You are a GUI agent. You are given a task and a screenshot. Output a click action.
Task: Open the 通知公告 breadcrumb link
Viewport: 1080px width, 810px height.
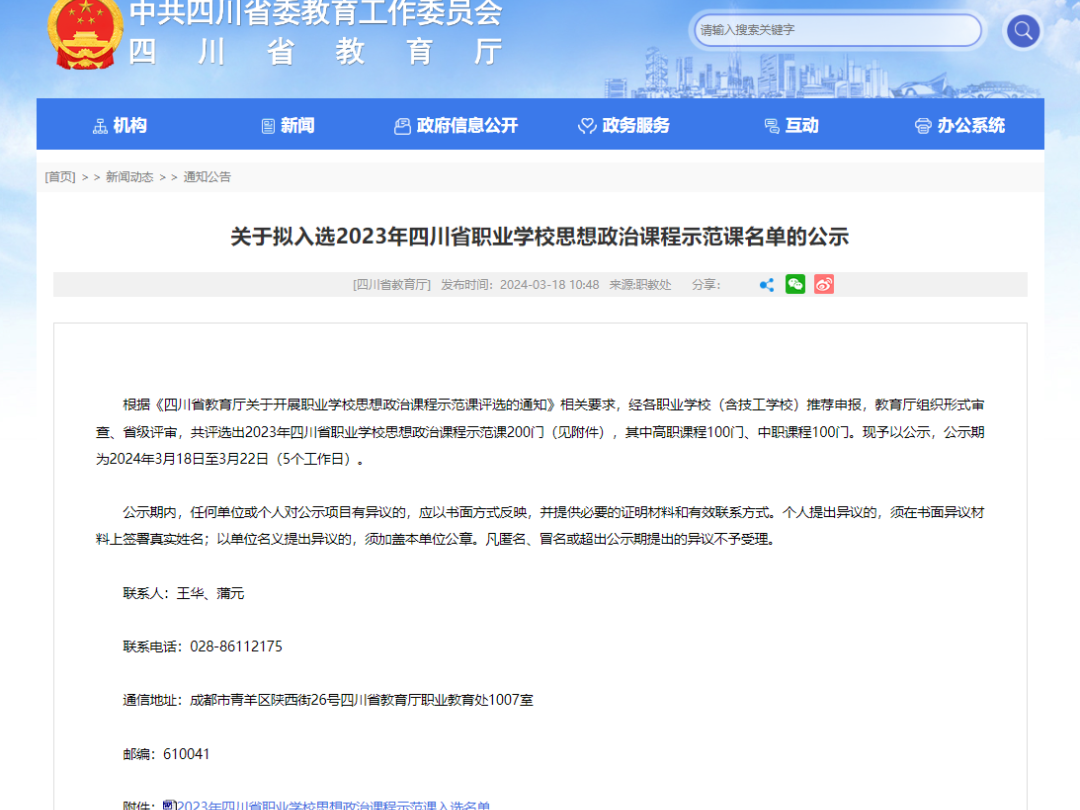207,177
